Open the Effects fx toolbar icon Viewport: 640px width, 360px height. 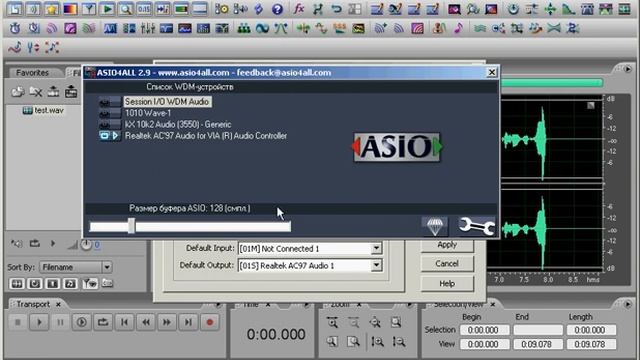(299, 9)
